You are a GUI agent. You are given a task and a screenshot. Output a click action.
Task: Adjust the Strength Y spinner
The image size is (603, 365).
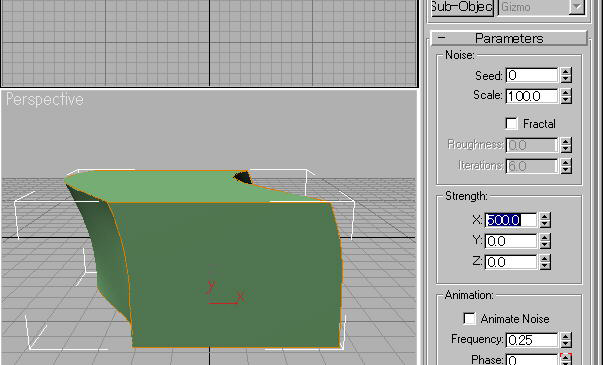[x=545, y=241]
